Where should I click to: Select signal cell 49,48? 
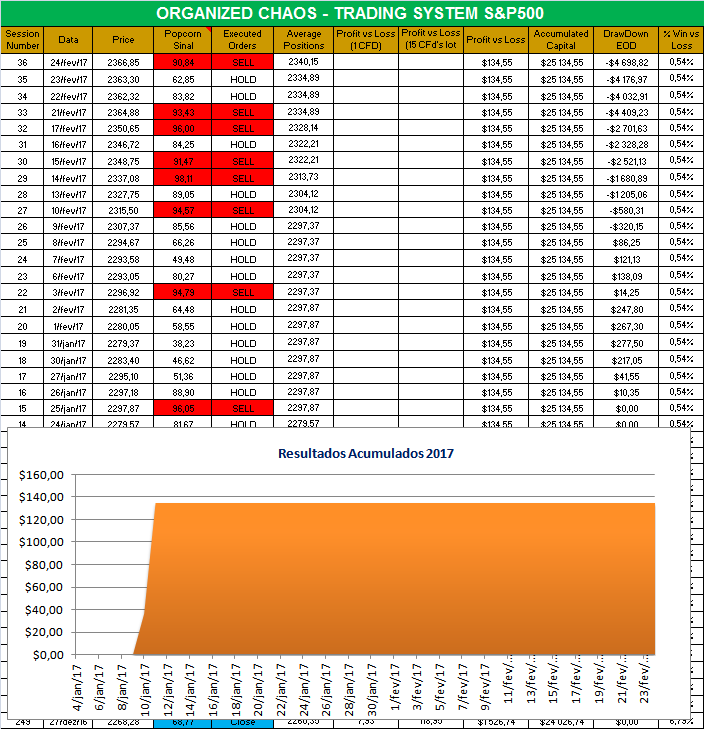pos(183,259)
